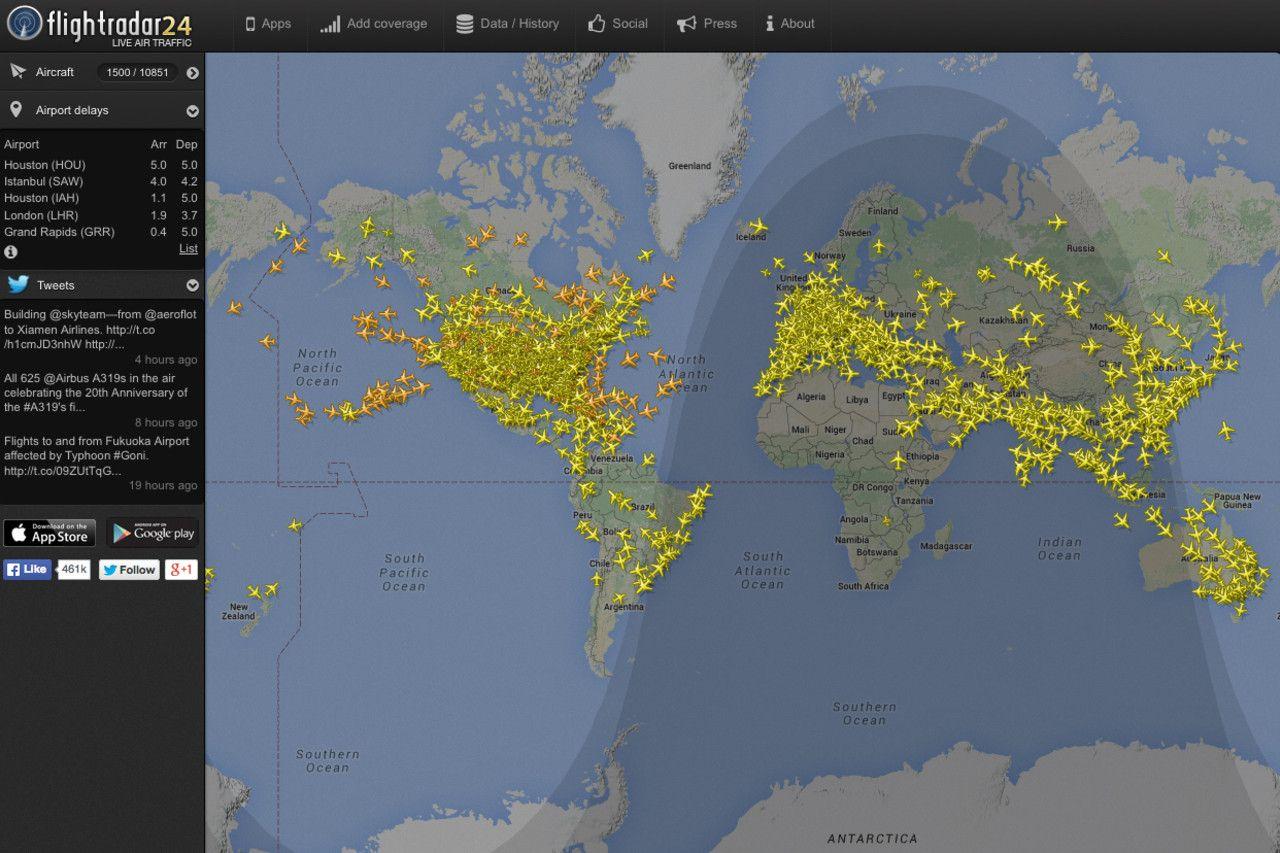
Task: Open the Download on App Store badge
Action: pos(50,533)
